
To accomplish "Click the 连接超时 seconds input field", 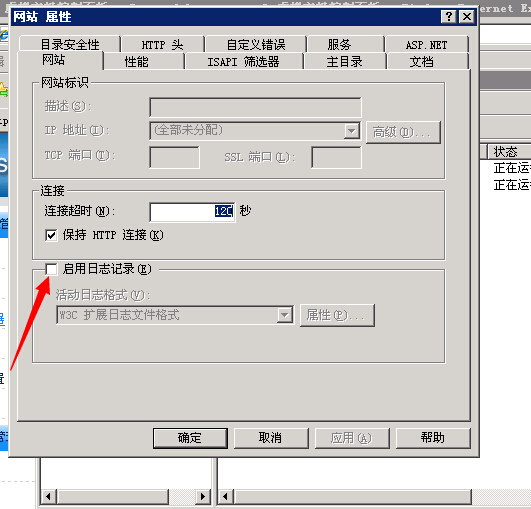I will click(x=192, y=212).
